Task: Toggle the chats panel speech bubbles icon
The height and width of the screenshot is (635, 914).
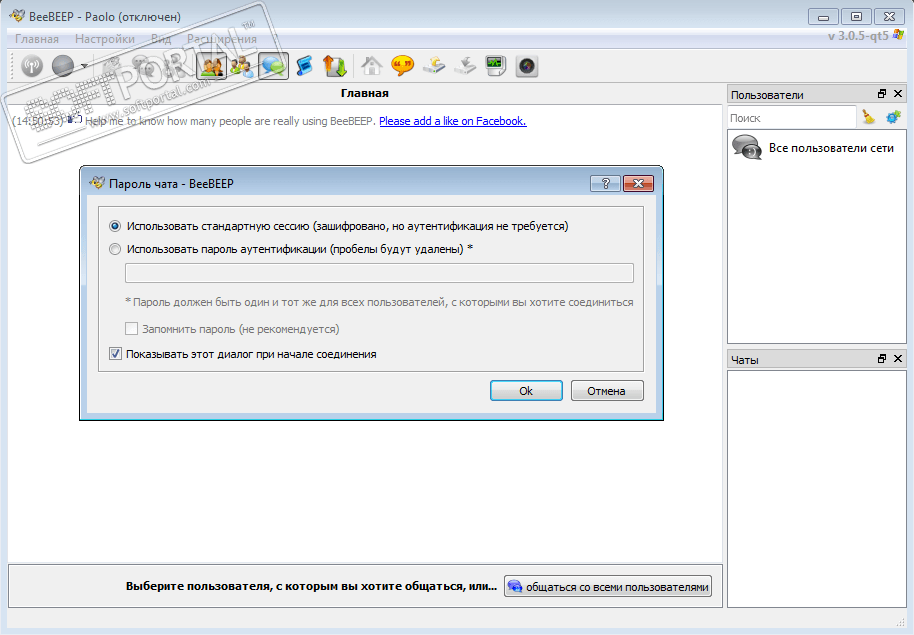Action: tap(273, 66)
